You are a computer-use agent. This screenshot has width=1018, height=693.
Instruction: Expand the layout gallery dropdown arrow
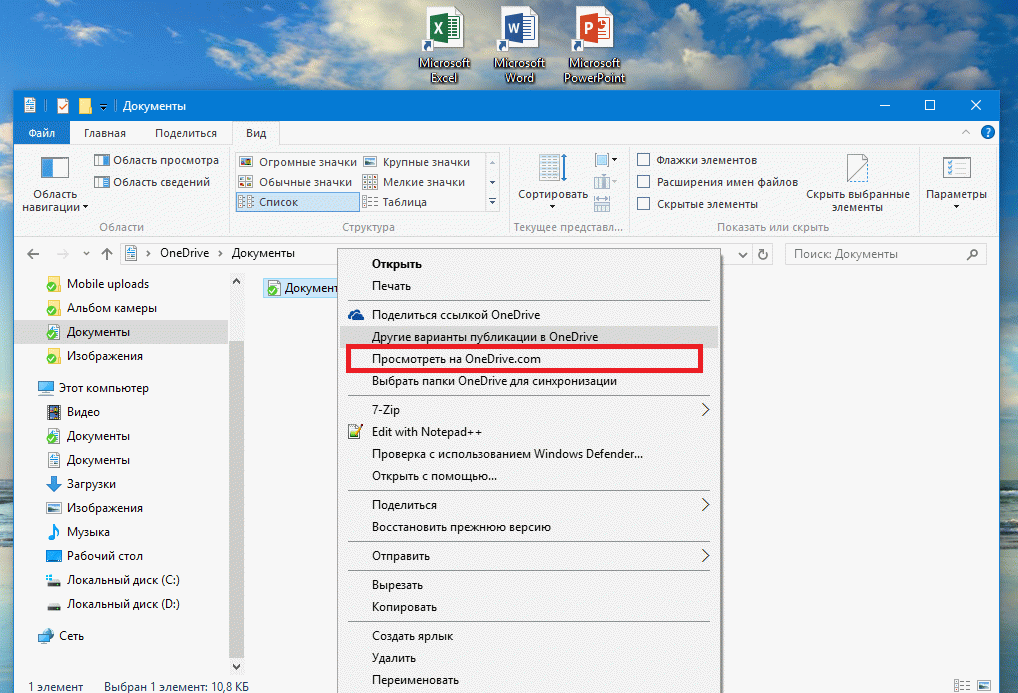[492, 202]
